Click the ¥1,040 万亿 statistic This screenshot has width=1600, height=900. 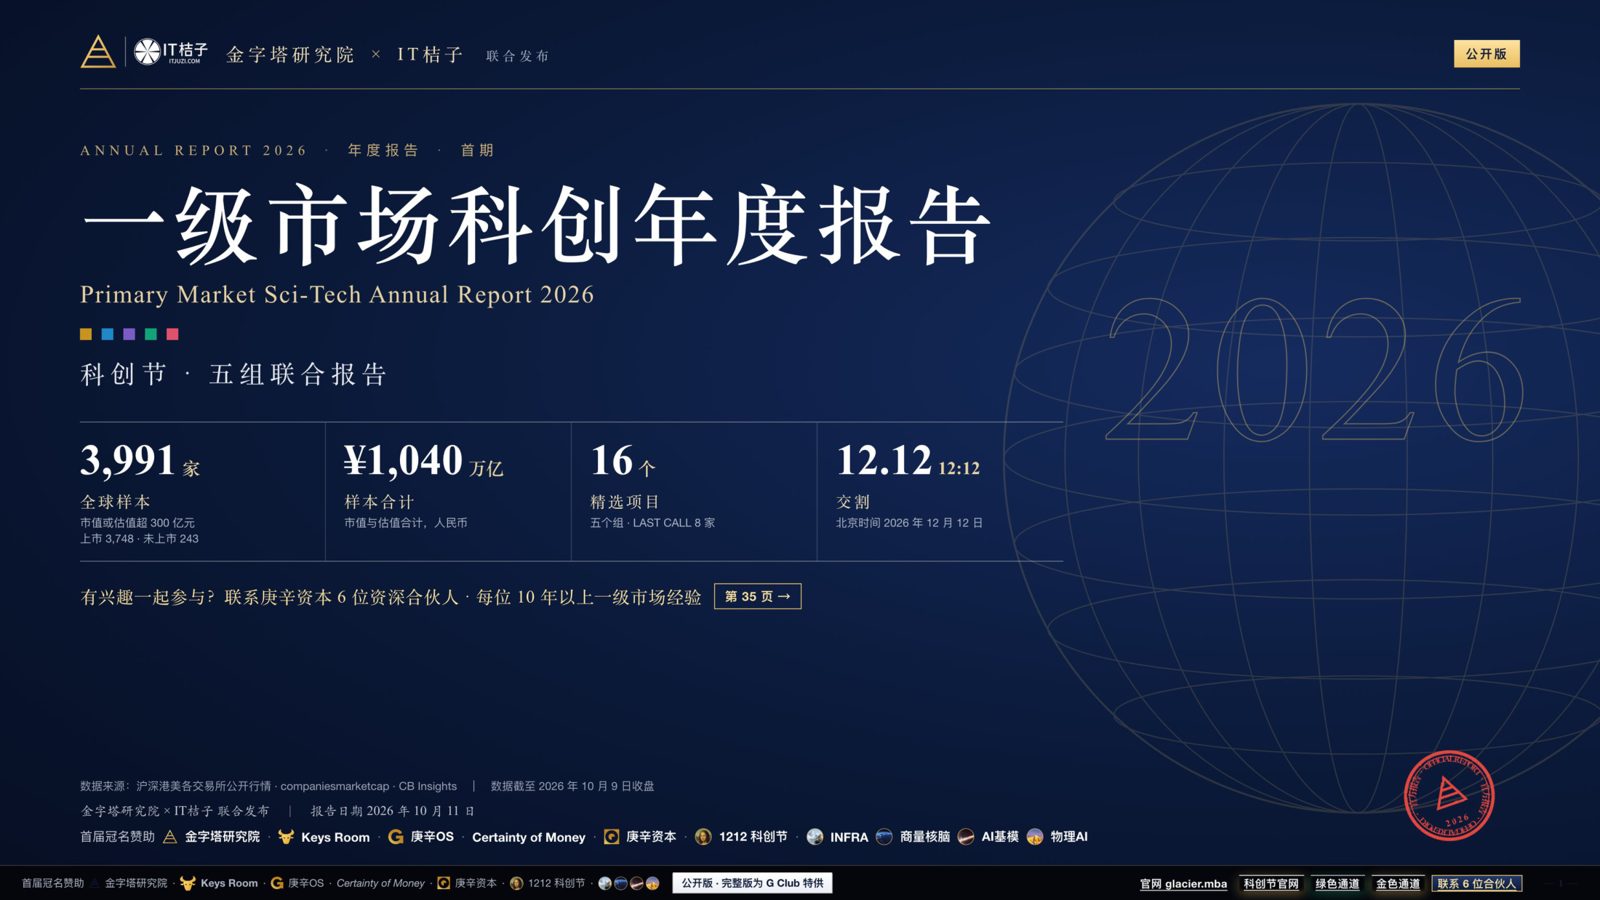tap(423, 462)
